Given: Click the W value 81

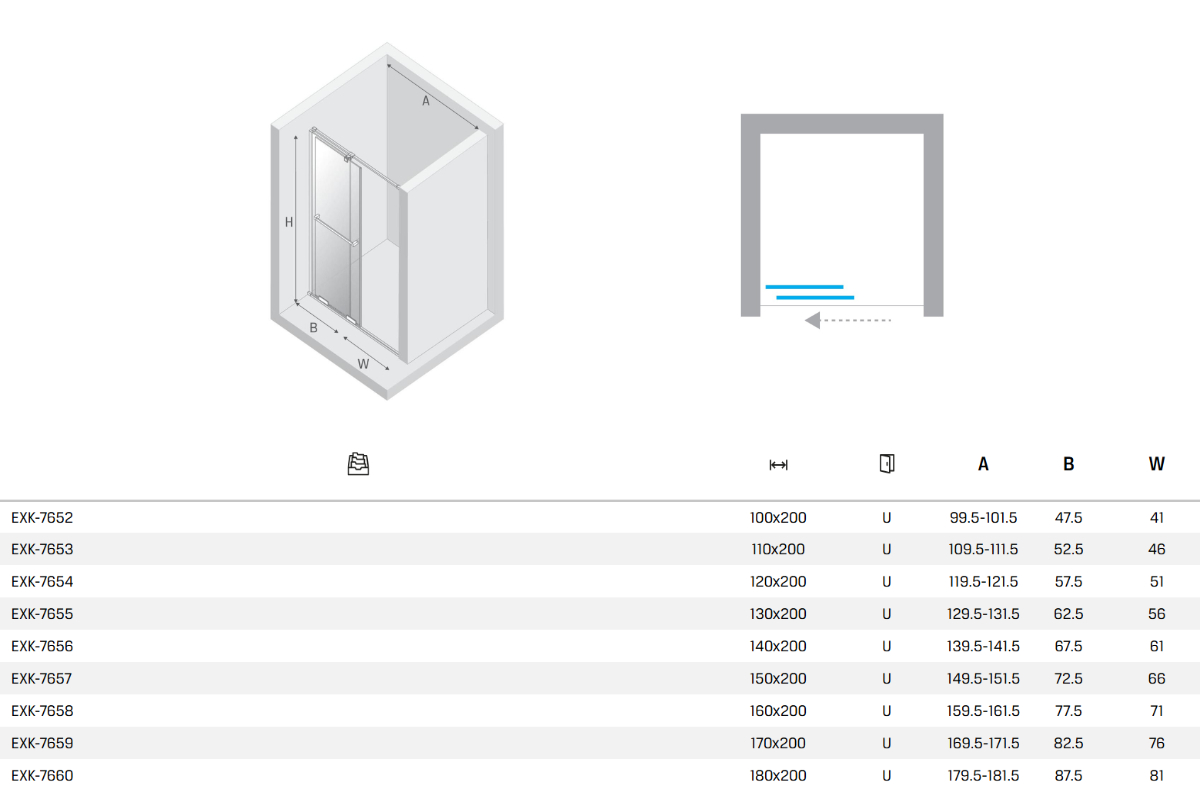Looking at the screenshot, I should click(1157, 775).
